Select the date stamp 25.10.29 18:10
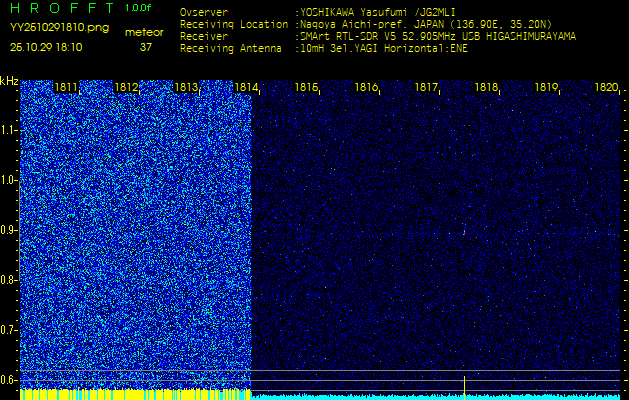The height and width of the screenshot is (400, 629). point(46,47)
